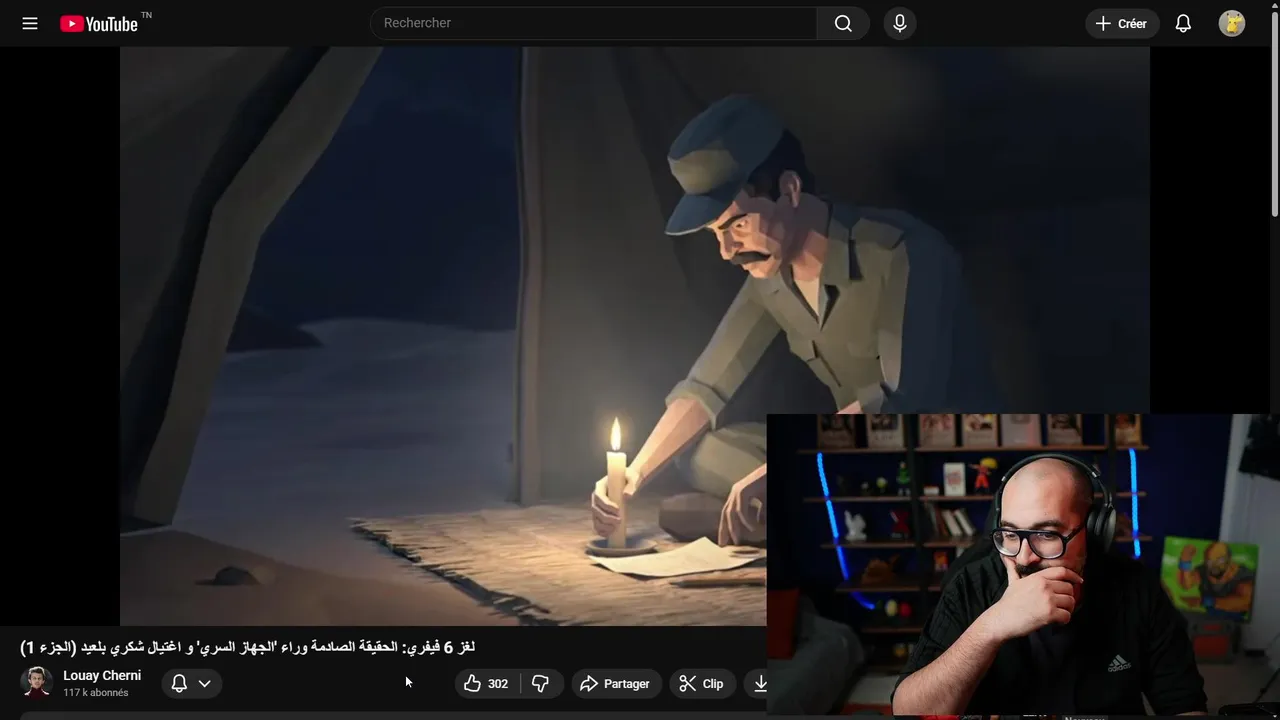Open the account avatar menu
This screenshot has height=720, width=1280.
pos(1232,23)
